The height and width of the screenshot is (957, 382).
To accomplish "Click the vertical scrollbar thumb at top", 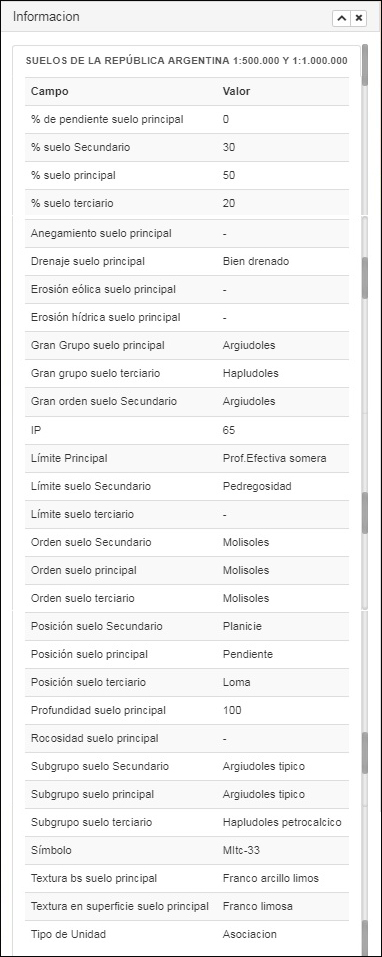I will point(365,65).
